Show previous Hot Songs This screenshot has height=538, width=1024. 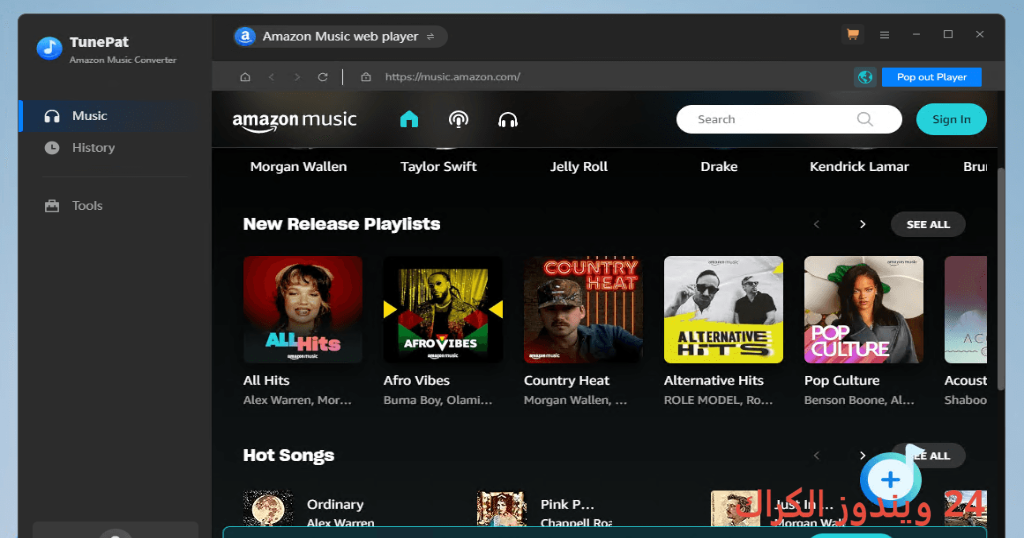click(x=816, y=456)
